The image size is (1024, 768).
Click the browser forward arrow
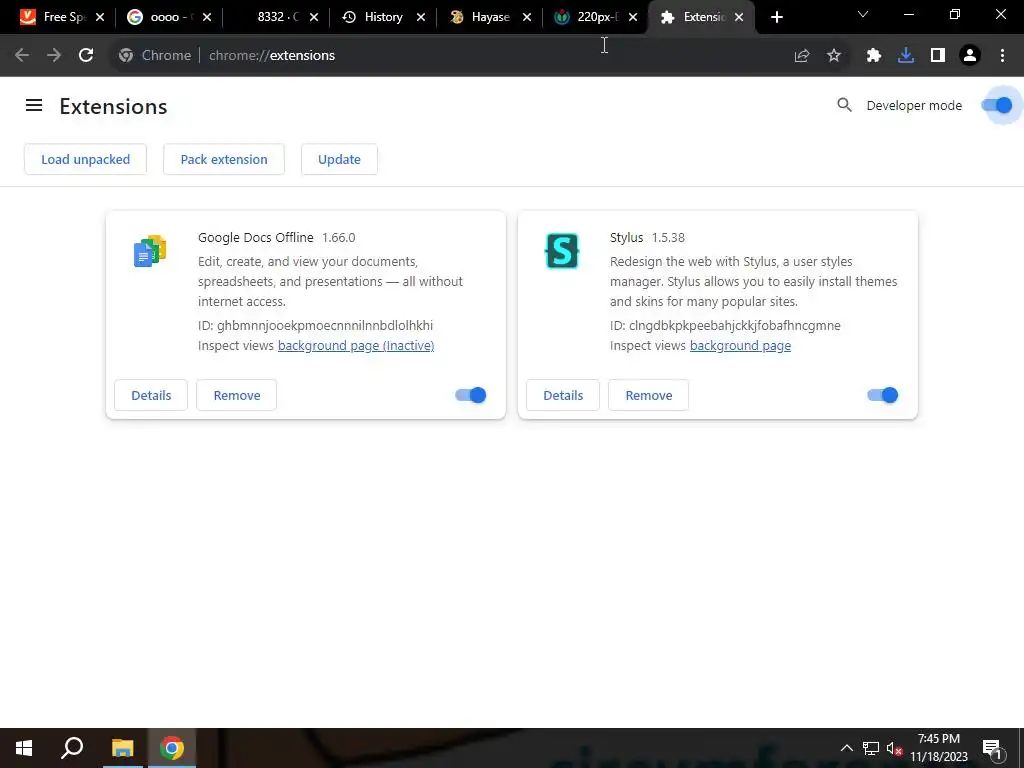(54, 56)
